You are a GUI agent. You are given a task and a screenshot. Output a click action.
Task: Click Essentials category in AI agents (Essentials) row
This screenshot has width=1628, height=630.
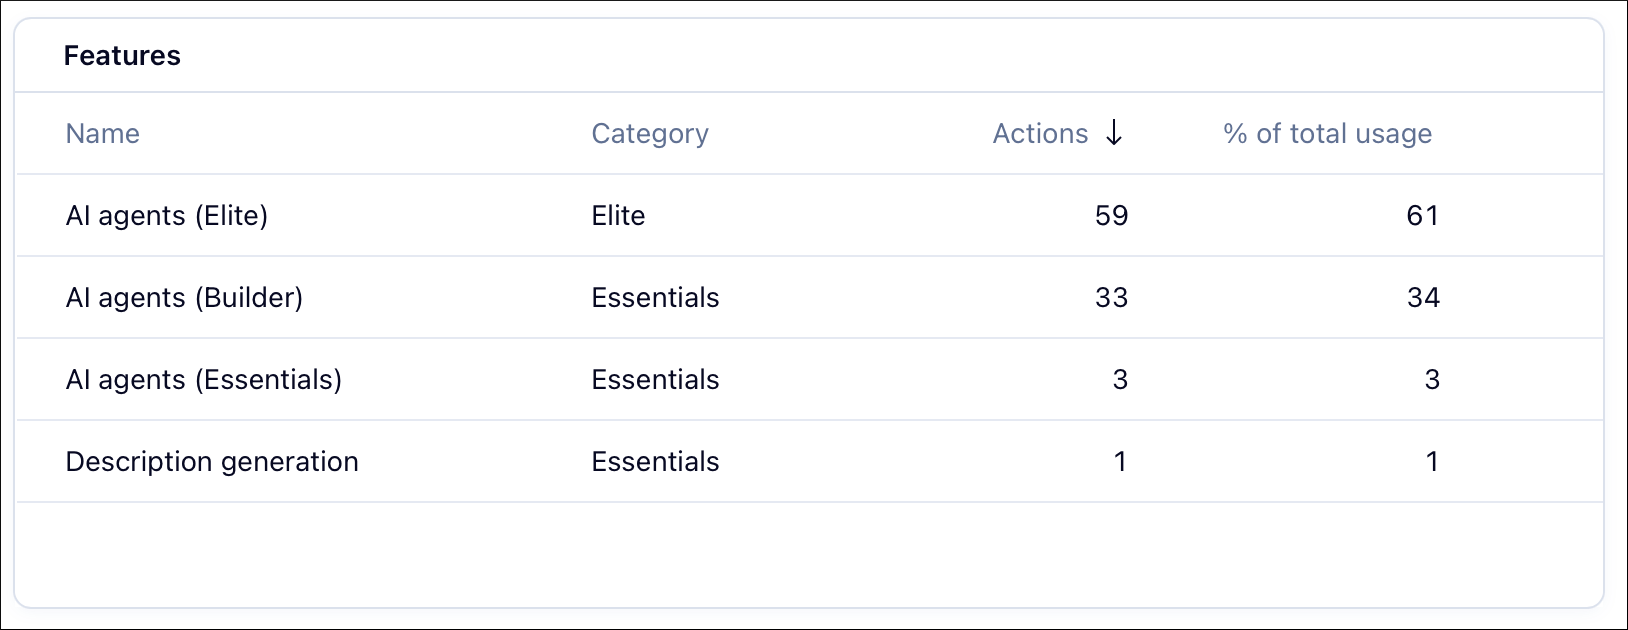pyautogui.click(x=655, y=380)
